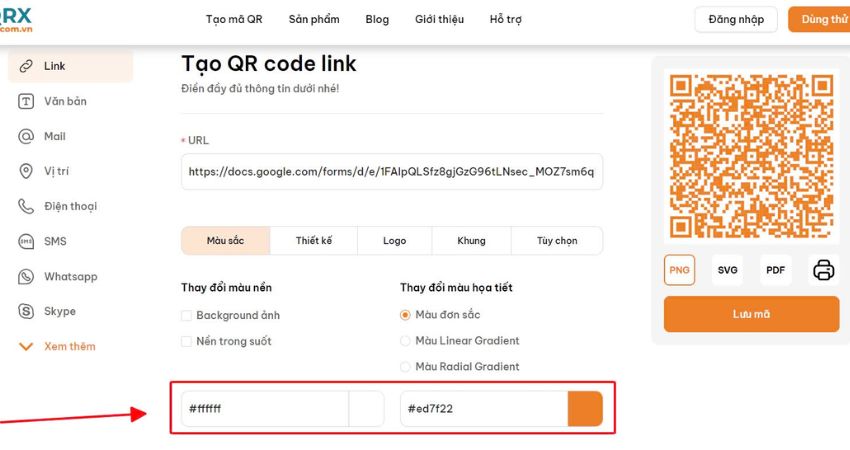
Task: Click the Link chain icon in sidebar
Action: (x=25, y=66)
